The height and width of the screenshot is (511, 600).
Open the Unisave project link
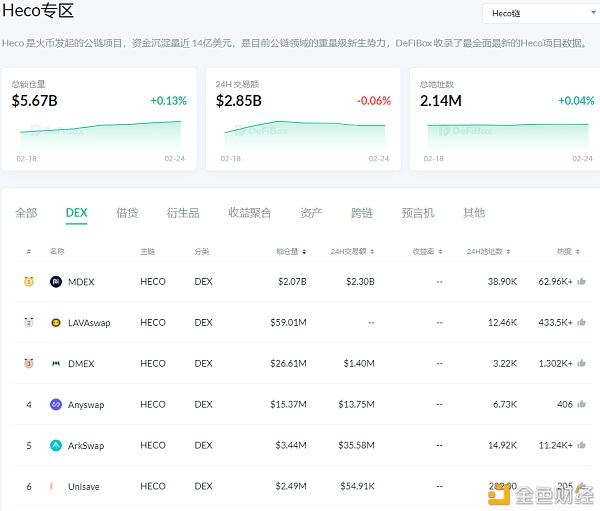(x=84, y=487)
